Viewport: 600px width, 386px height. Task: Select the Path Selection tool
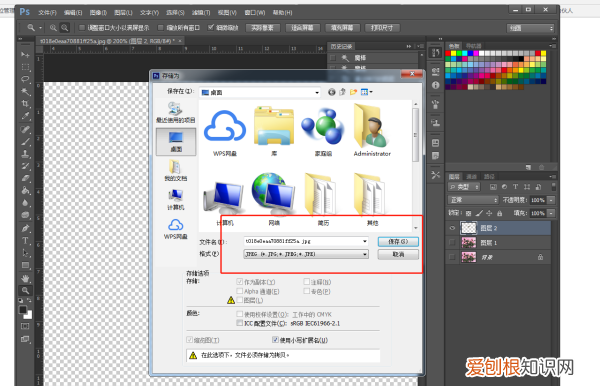click(x=25, y=253)
